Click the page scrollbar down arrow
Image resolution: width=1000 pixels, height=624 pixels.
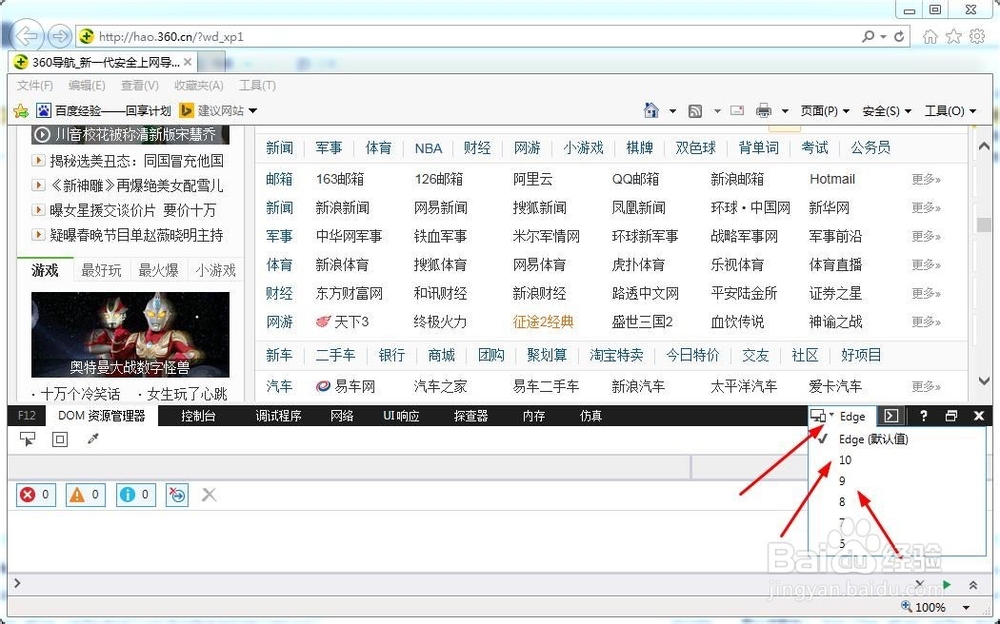984,381
